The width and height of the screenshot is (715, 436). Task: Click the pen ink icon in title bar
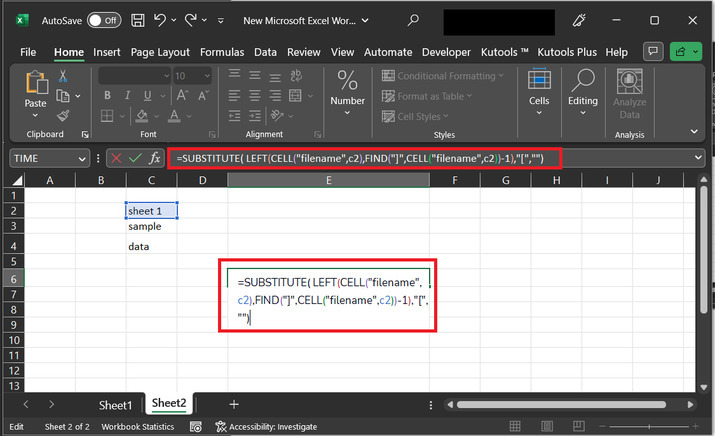[579, 20]
